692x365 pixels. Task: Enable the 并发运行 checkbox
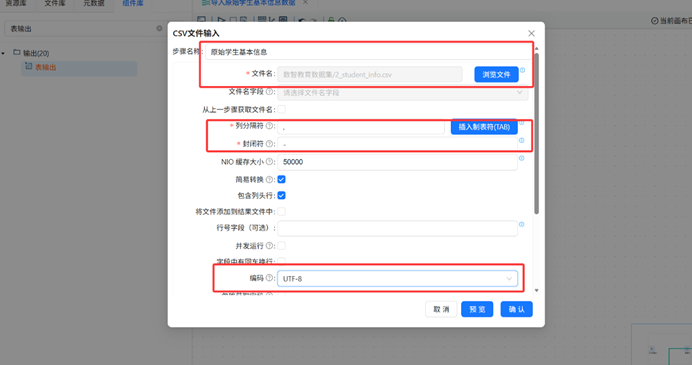(282, 246)
